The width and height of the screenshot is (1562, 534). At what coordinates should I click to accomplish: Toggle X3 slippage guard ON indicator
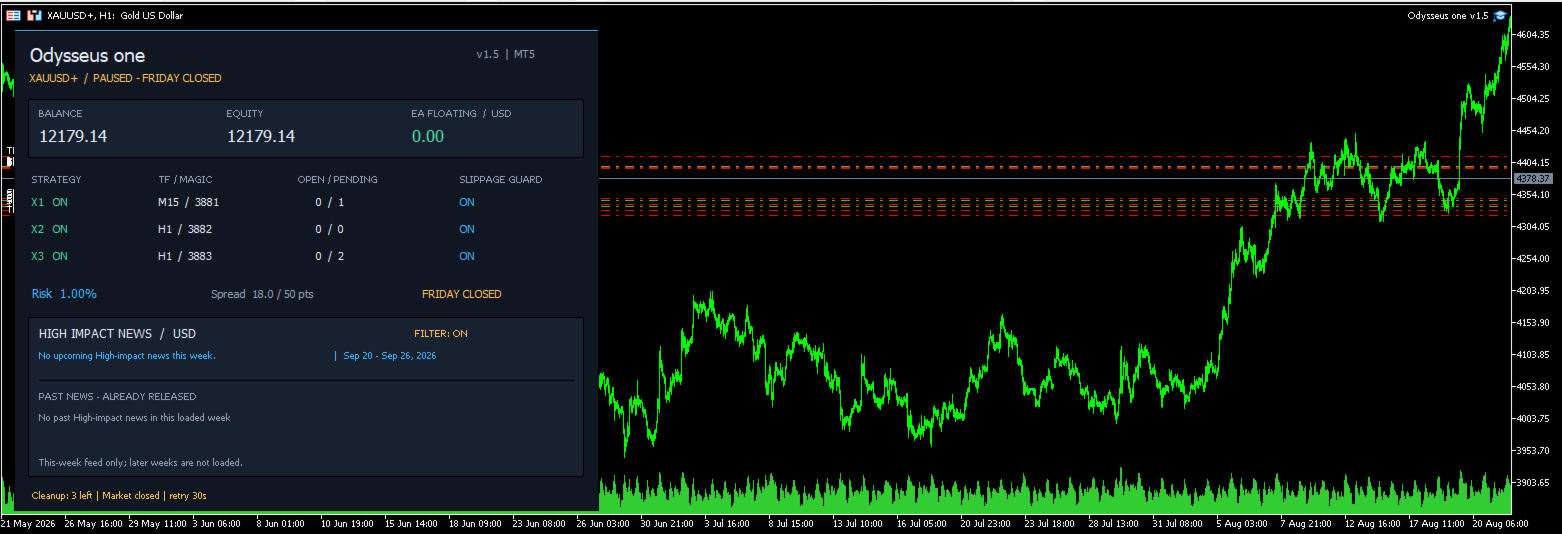point(467,256)
